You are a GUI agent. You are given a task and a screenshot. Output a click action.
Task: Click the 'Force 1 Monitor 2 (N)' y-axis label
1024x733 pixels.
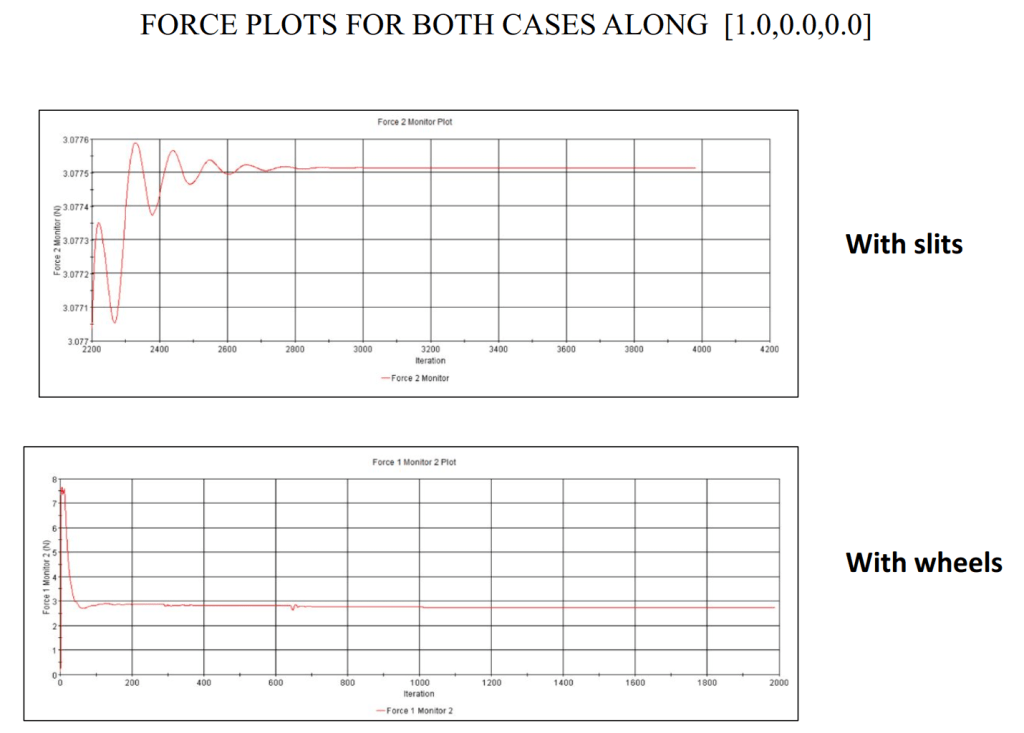click(x=45, y=577)
